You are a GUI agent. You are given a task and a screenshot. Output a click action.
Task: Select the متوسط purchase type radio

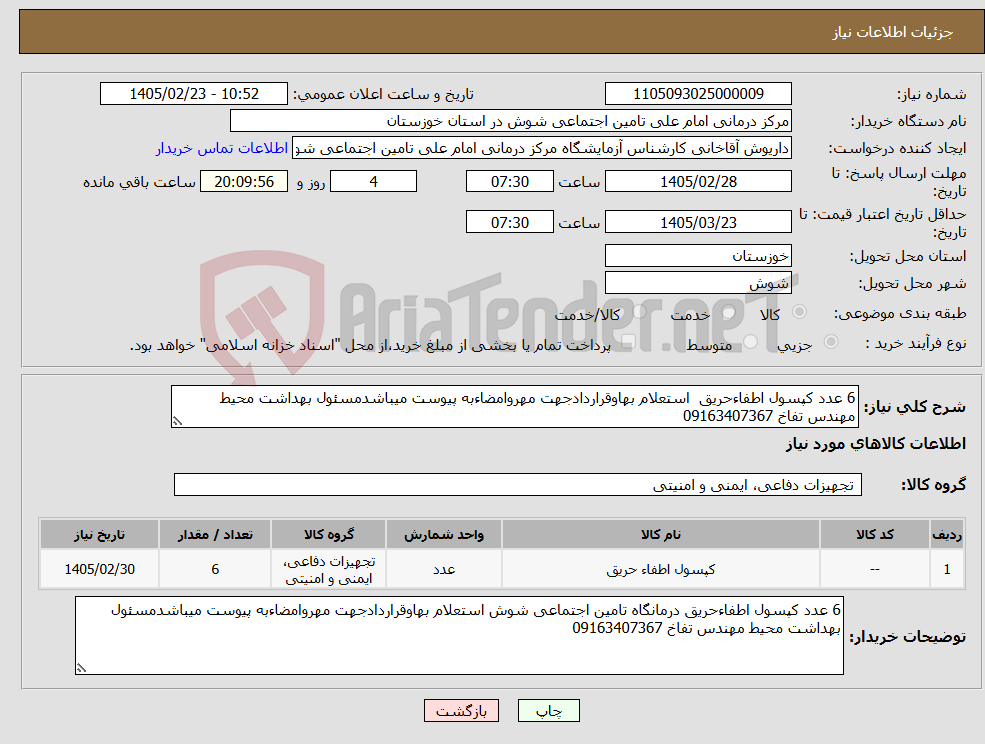click(750, 342)
